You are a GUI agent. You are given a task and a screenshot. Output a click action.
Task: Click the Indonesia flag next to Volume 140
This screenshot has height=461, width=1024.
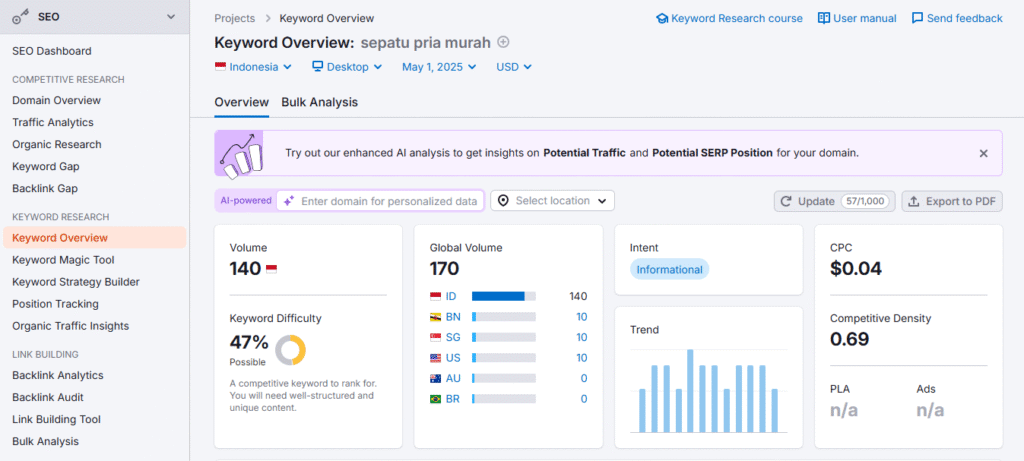click(271, 269)
